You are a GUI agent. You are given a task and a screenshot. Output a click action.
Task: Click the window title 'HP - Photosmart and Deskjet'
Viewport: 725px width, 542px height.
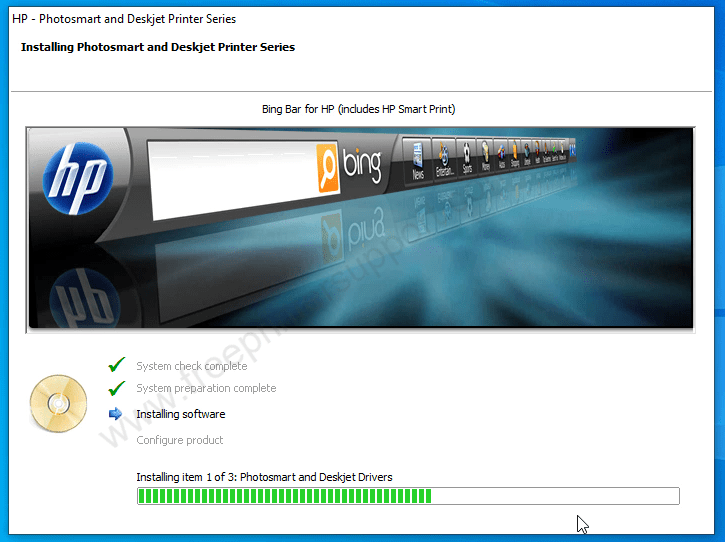[x=124, y=19]
